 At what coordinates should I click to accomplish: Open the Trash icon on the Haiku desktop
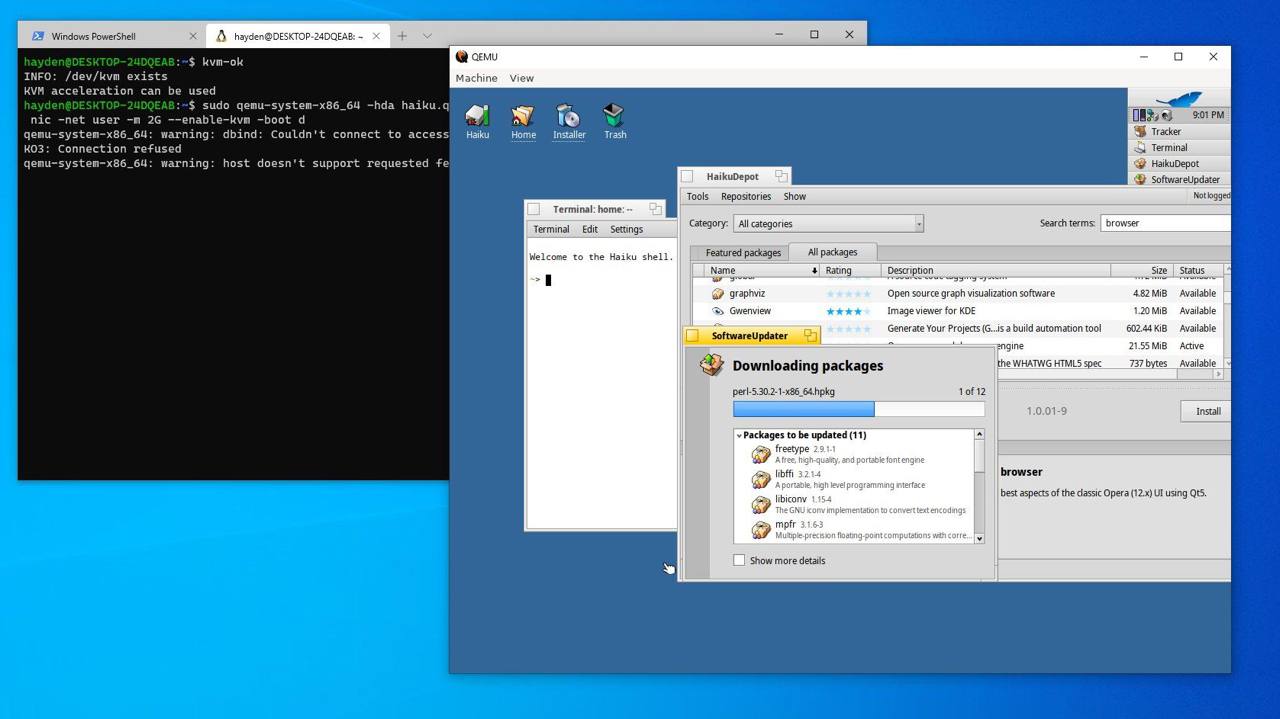coord(614,116)
